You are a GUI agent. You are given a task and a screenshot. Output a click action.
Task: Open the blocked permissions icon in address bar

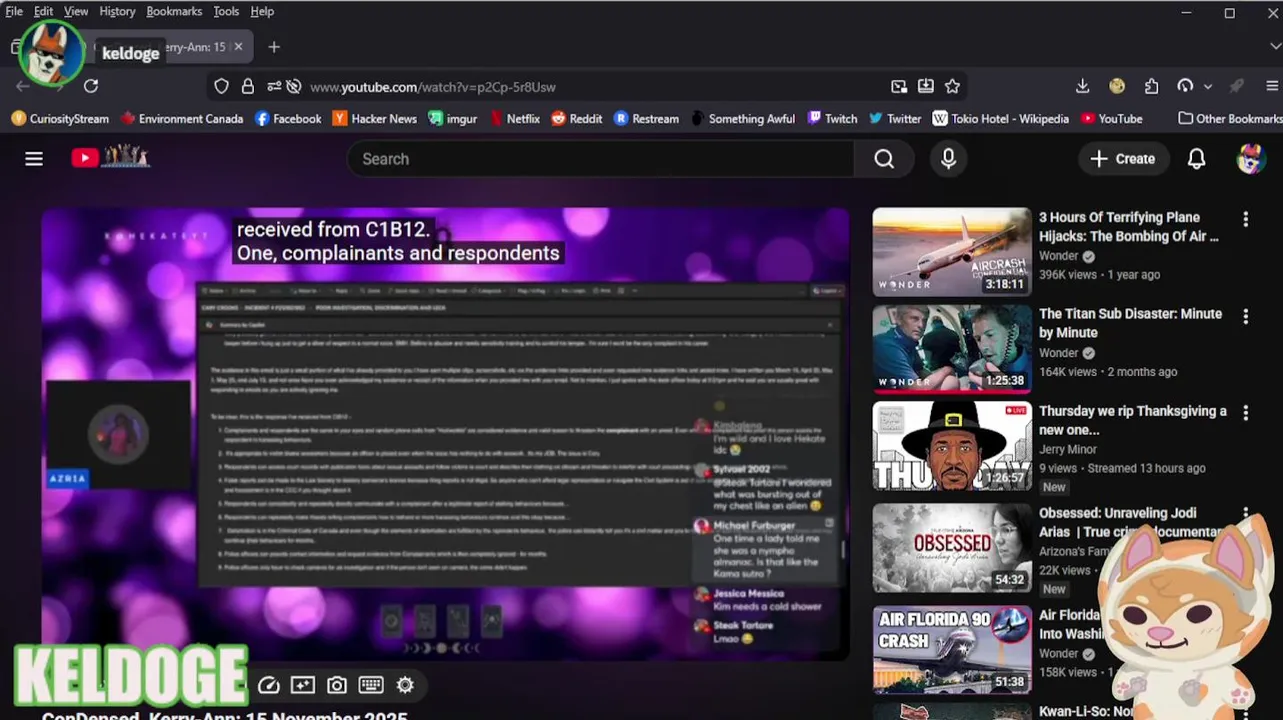[293, 87]
